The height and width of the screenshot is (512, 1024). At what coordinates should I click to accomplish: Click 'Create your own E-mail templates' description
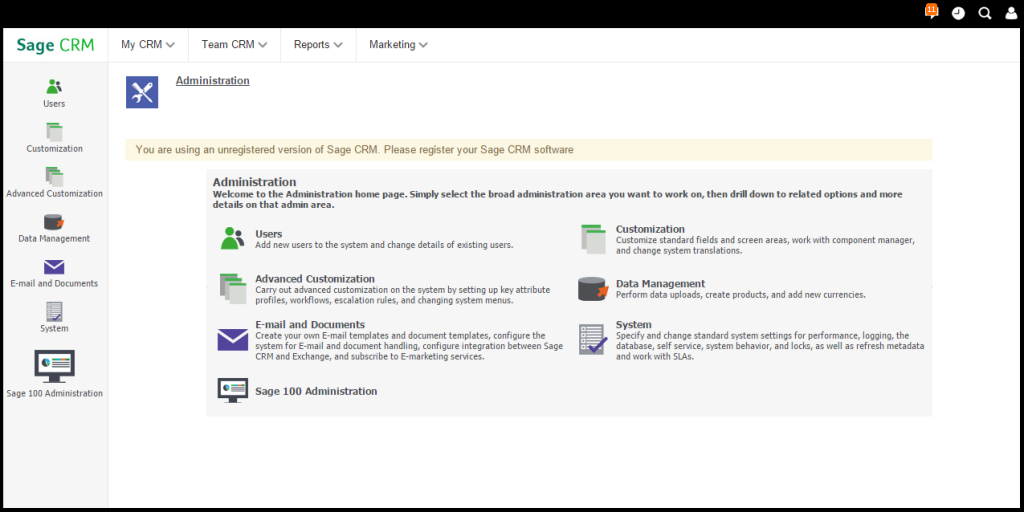coord(409,346)
